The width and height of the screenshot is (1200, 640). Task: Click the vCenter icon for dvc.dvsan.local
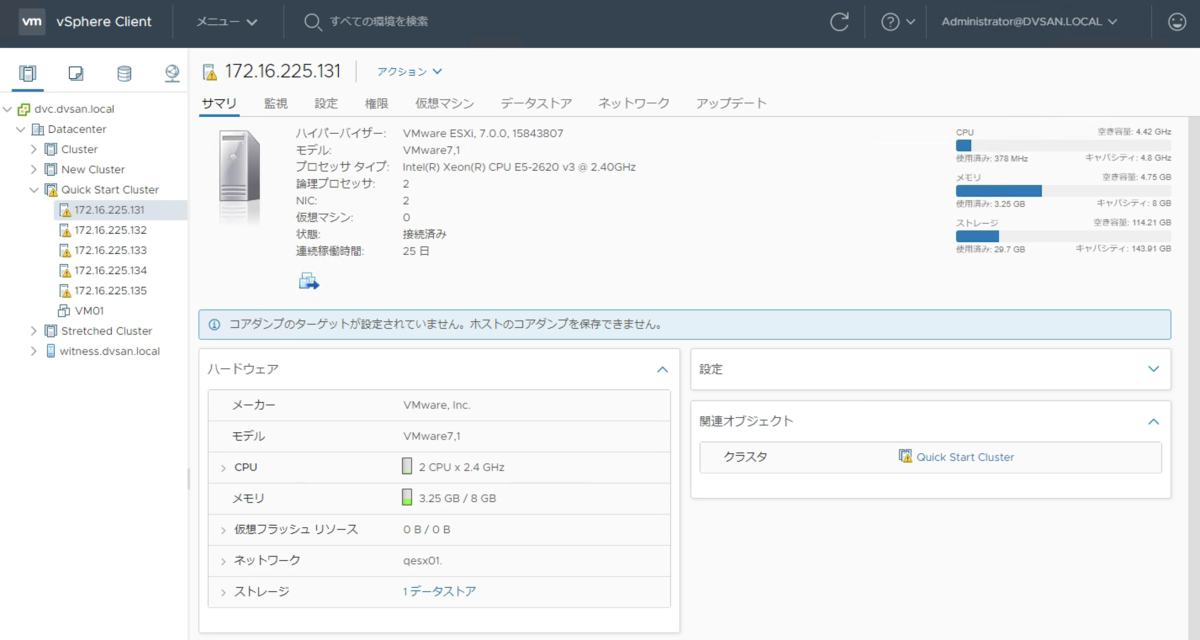[23, 109]
